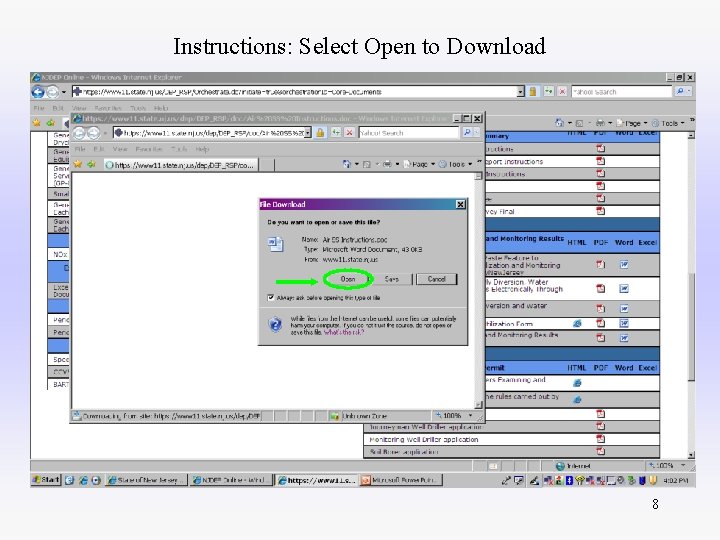Image resolution: width=720 pixels, height=540 pixels.
Task: Switch to 'State of New Jersey' taskbar button
Action: point(146,480)
